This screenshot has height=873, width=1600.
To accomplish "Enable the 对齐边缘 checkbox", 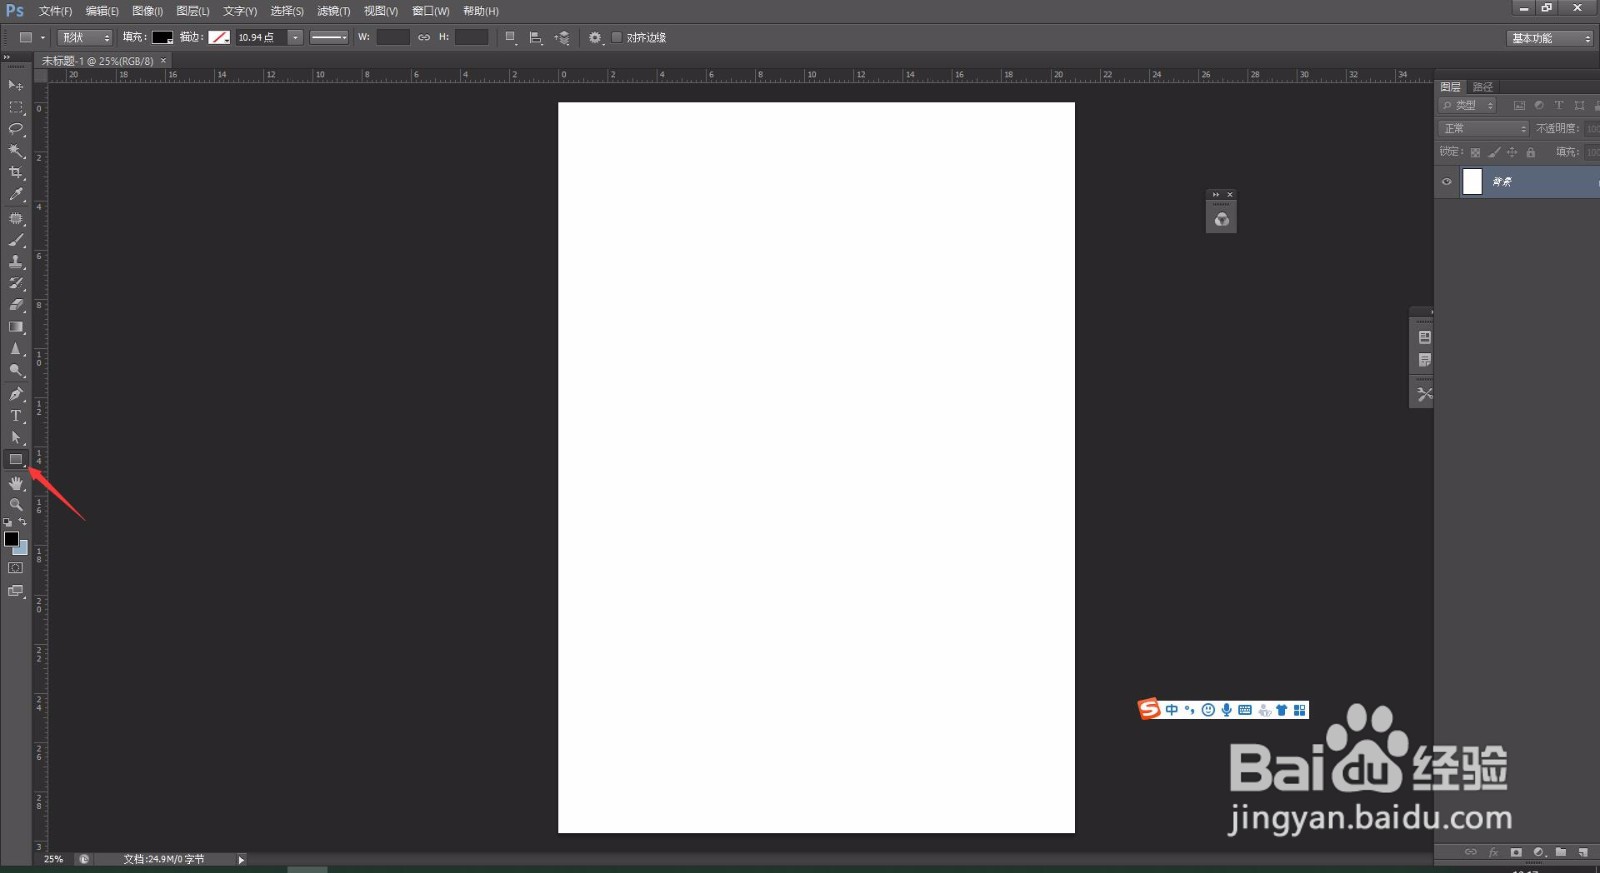I will click(x=617, y=37).
